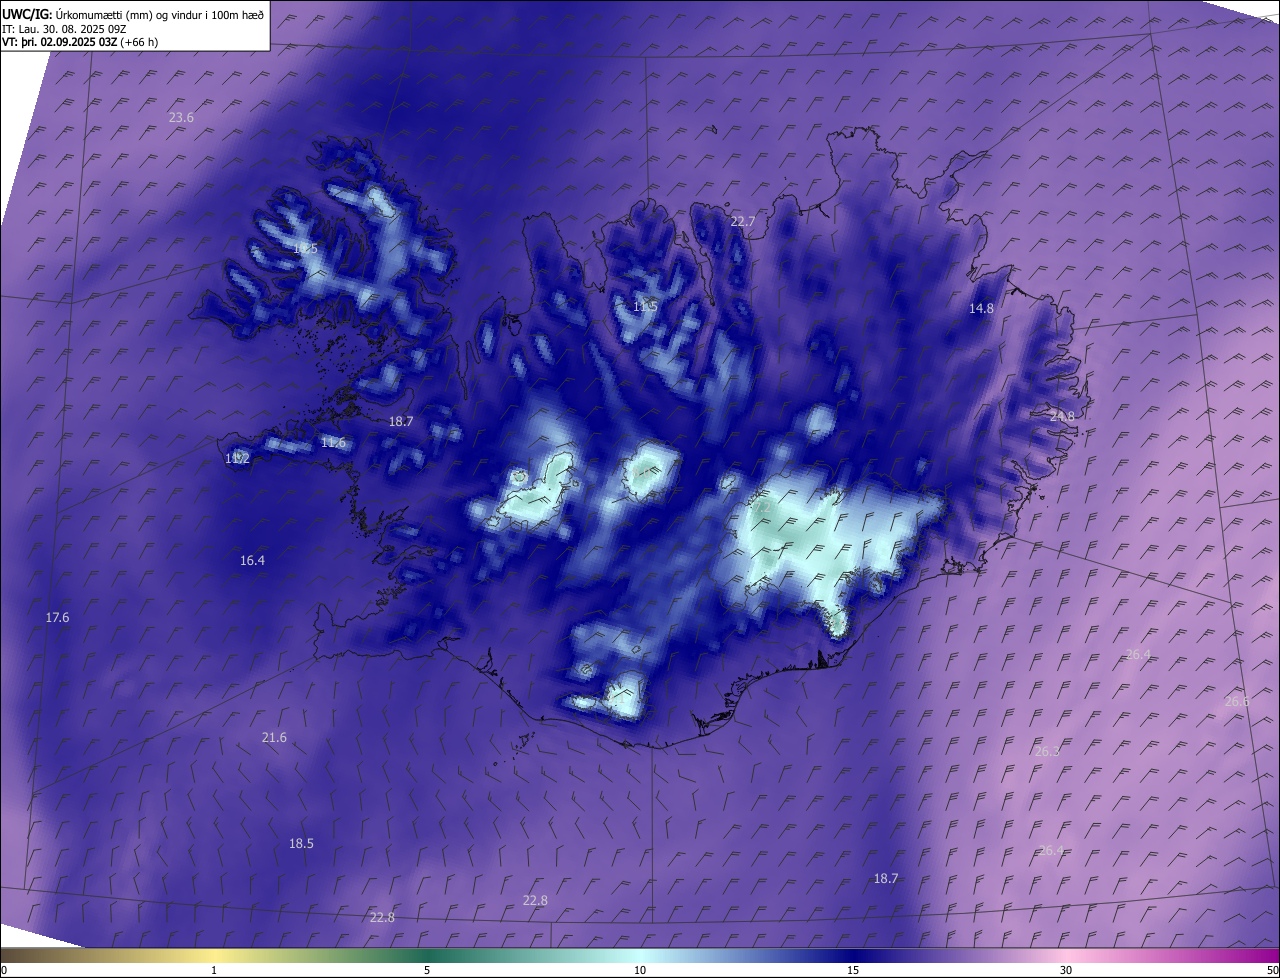Click the color bar tick label "15"
The width and height of the screenshot is (1280, 978).
(853, 970)
